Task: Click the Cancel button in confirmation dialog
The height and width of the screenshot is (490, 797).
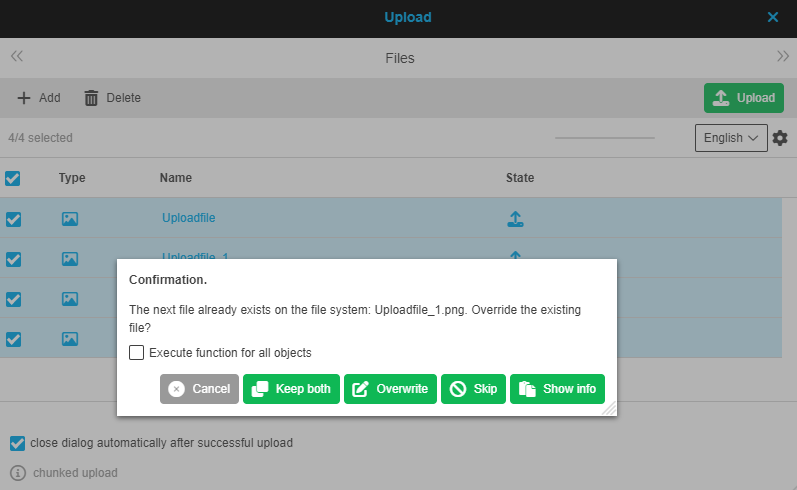Action: pyautogui.click(x=199, y=389)
